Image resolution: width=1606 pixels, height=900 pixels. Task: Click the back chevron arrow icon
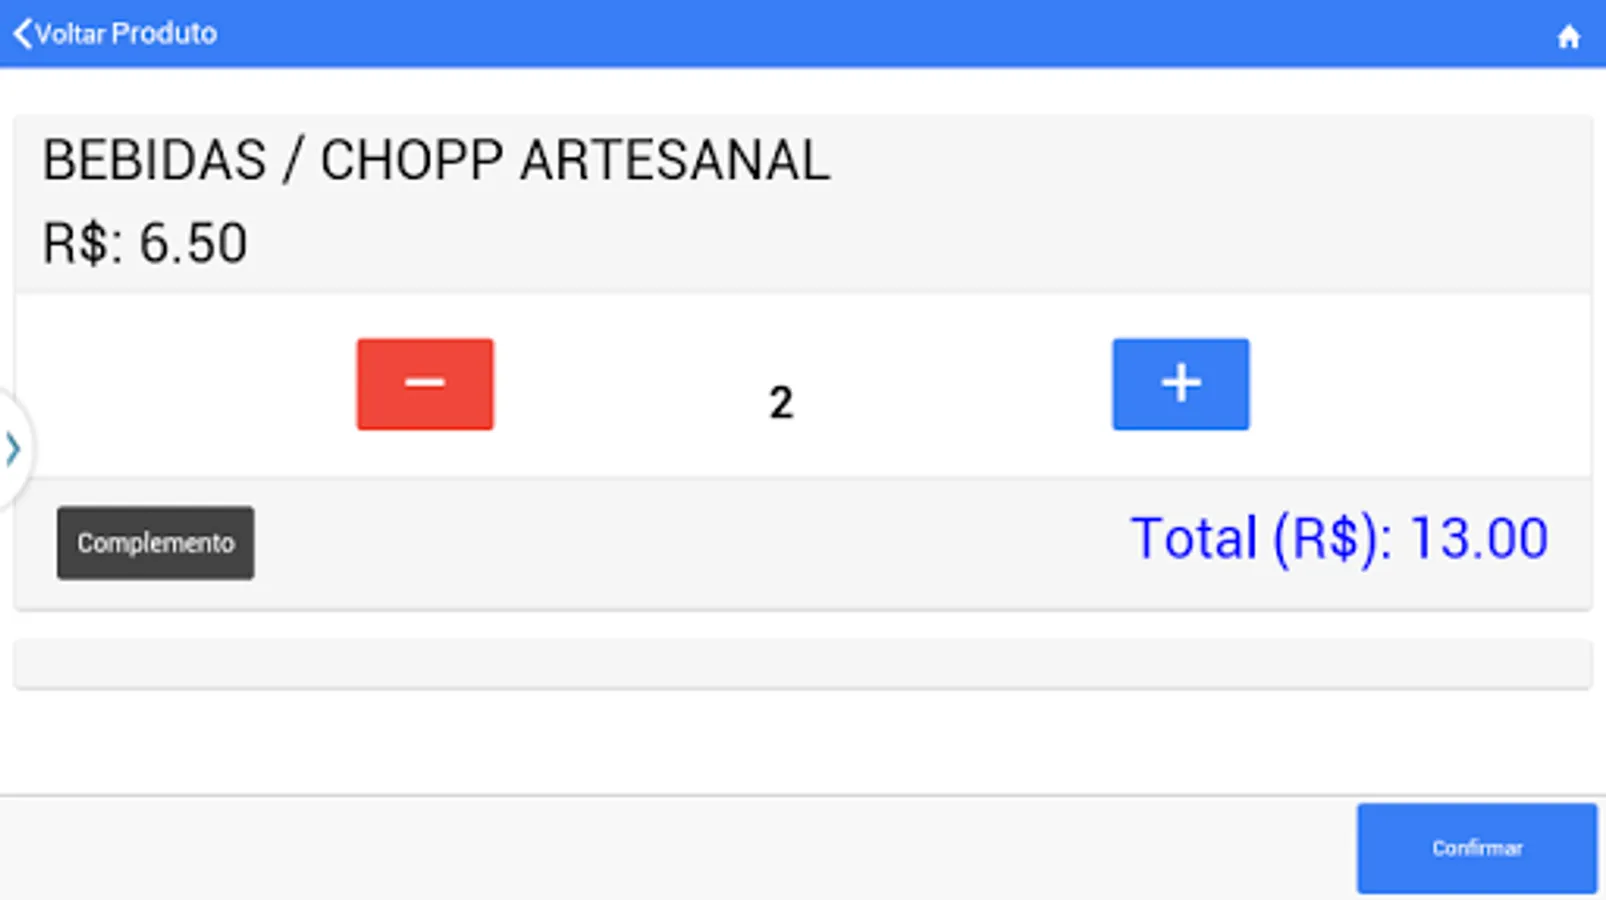pos(22,33)
